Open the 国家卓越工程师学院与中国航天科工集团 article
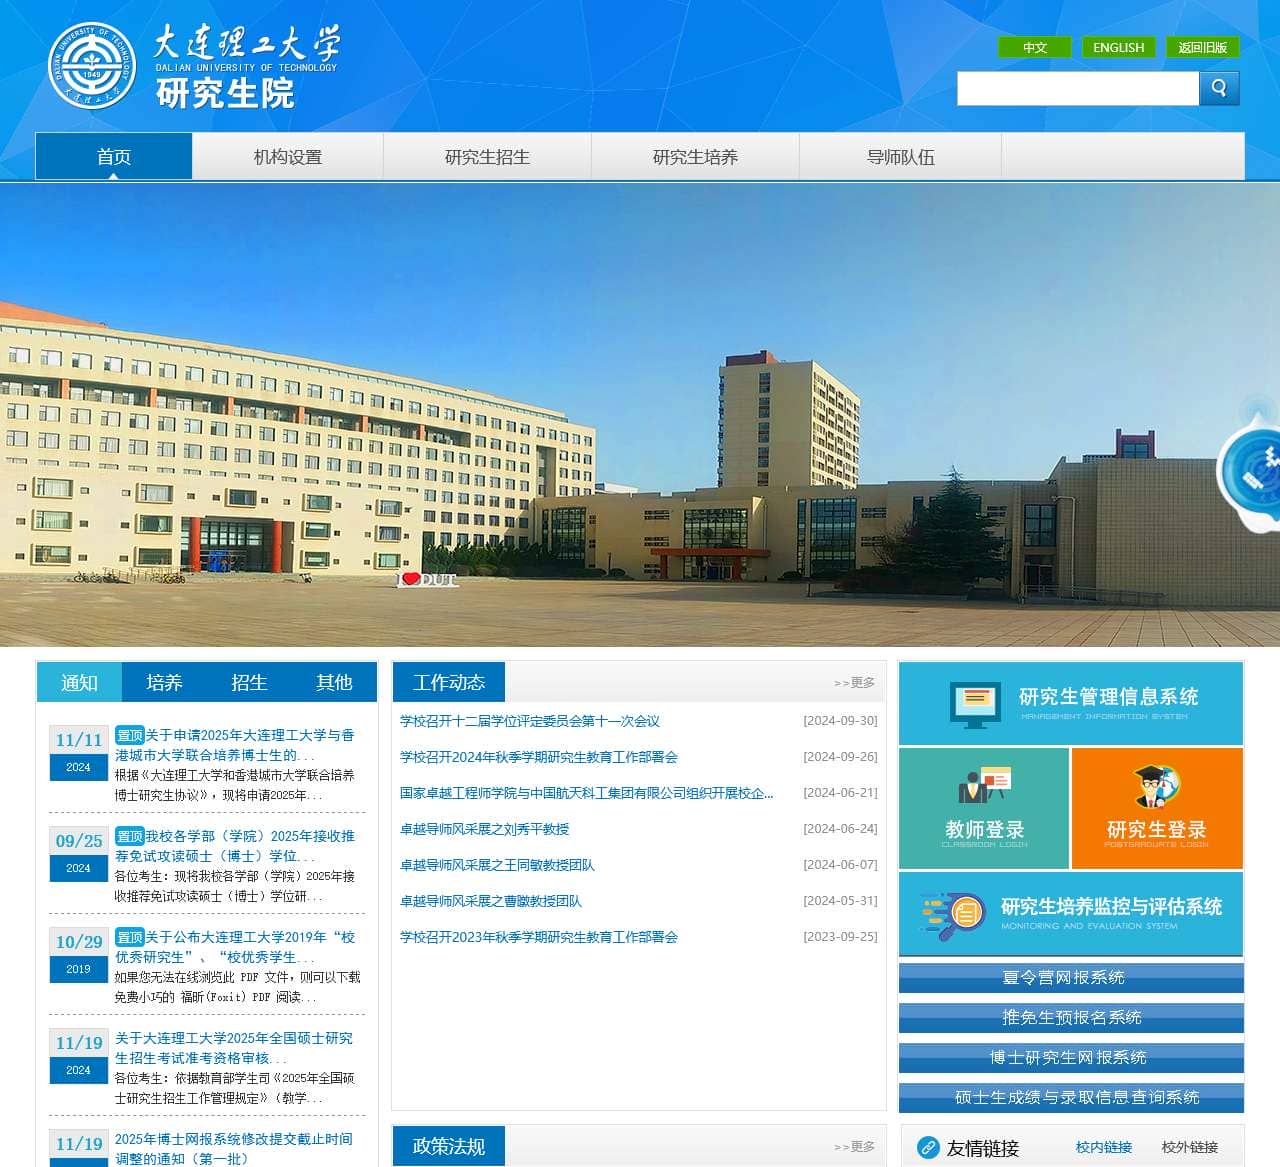Viewport: 1280px width, 1167px height. [x=587, y=793]
